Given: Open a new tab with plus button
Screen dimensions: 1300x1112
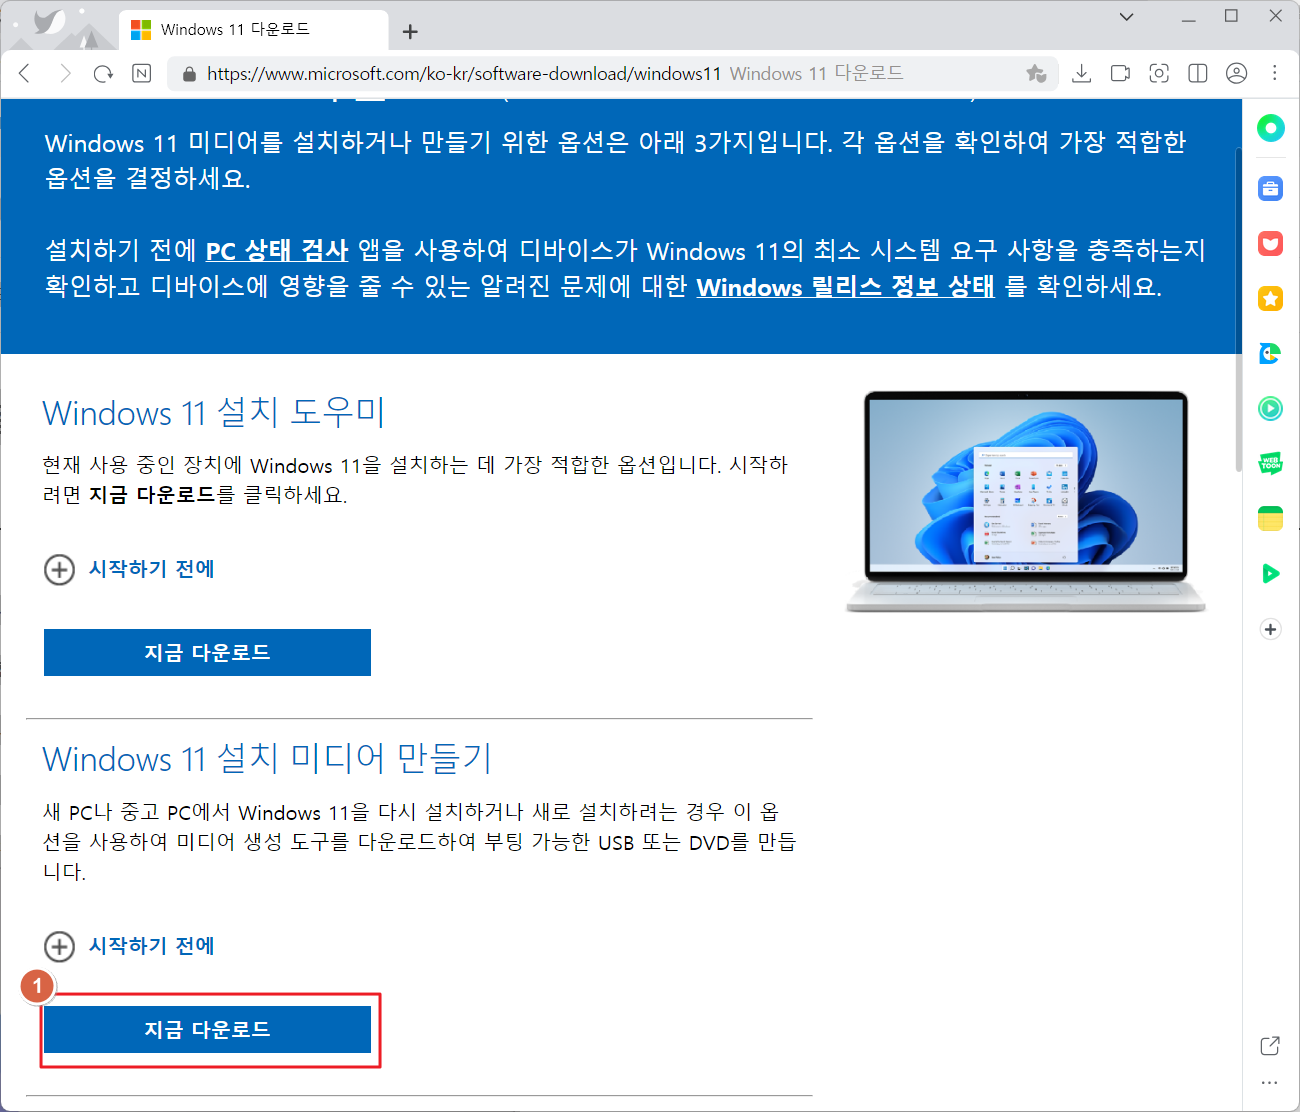Looking at the screenshot, I should [x=410, y=31].
